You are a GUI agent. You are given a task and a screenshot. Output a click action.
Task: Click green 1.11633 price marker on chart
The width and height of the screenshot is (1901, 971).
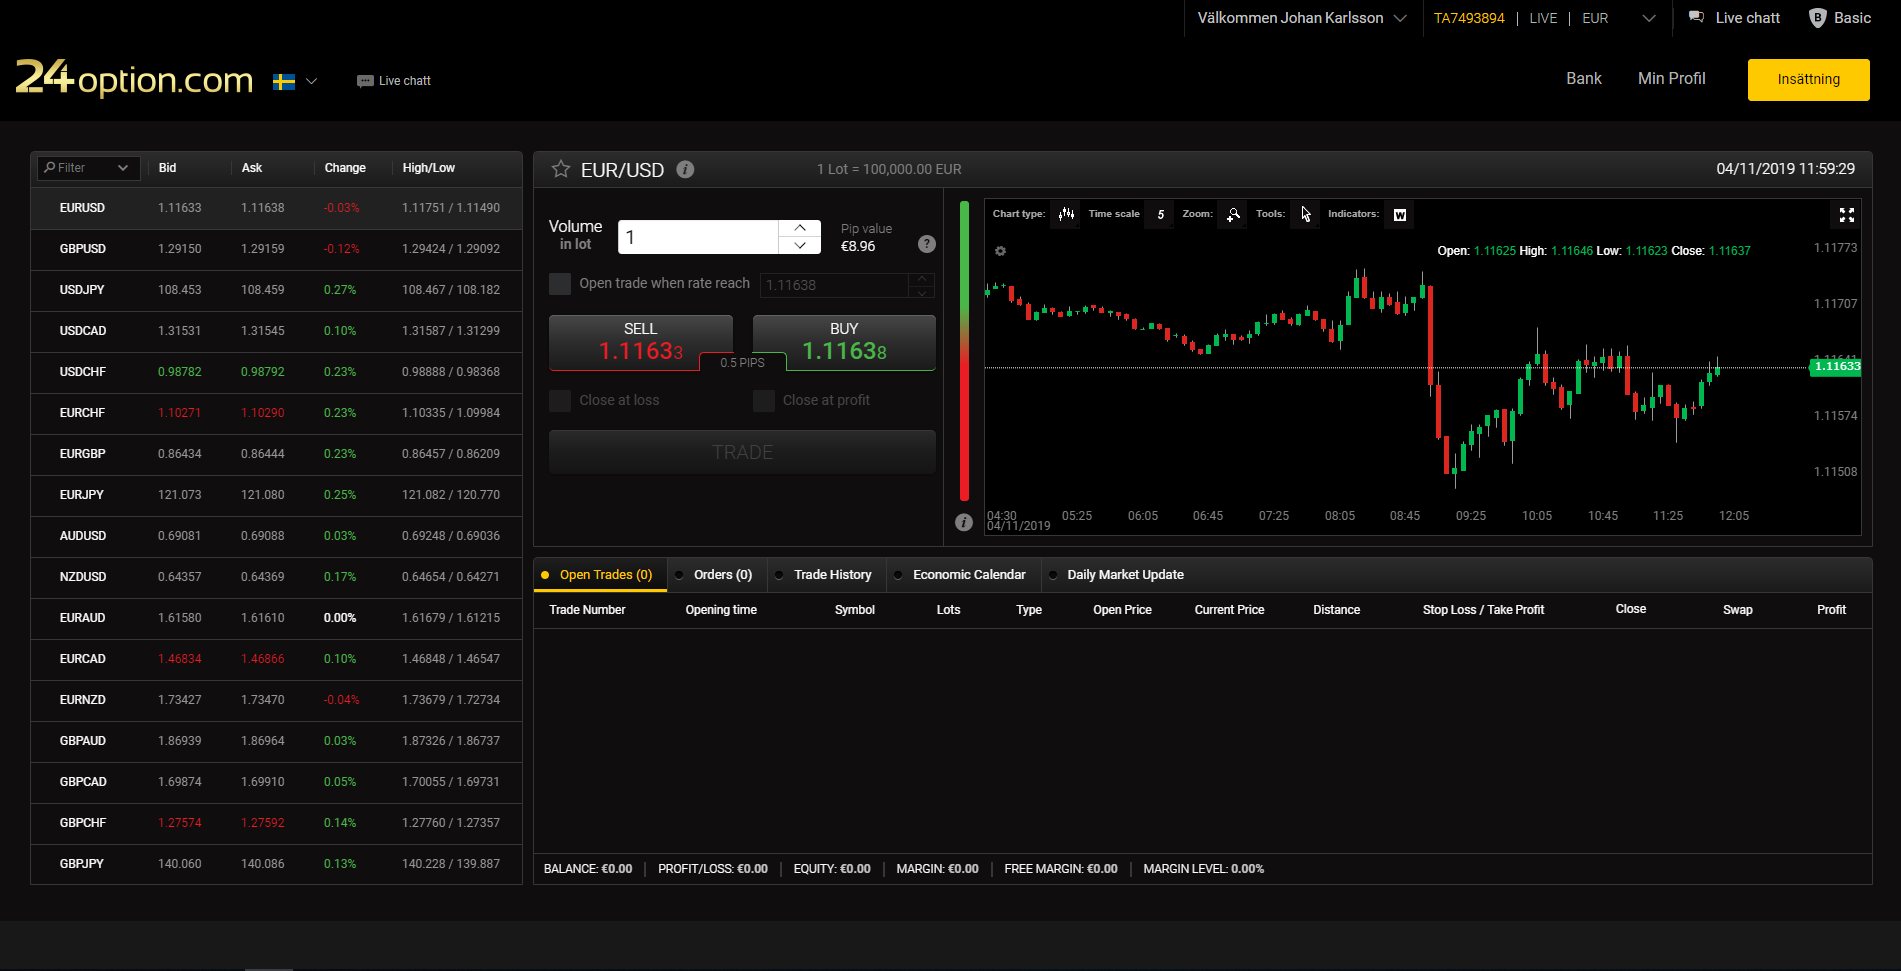1836,367
